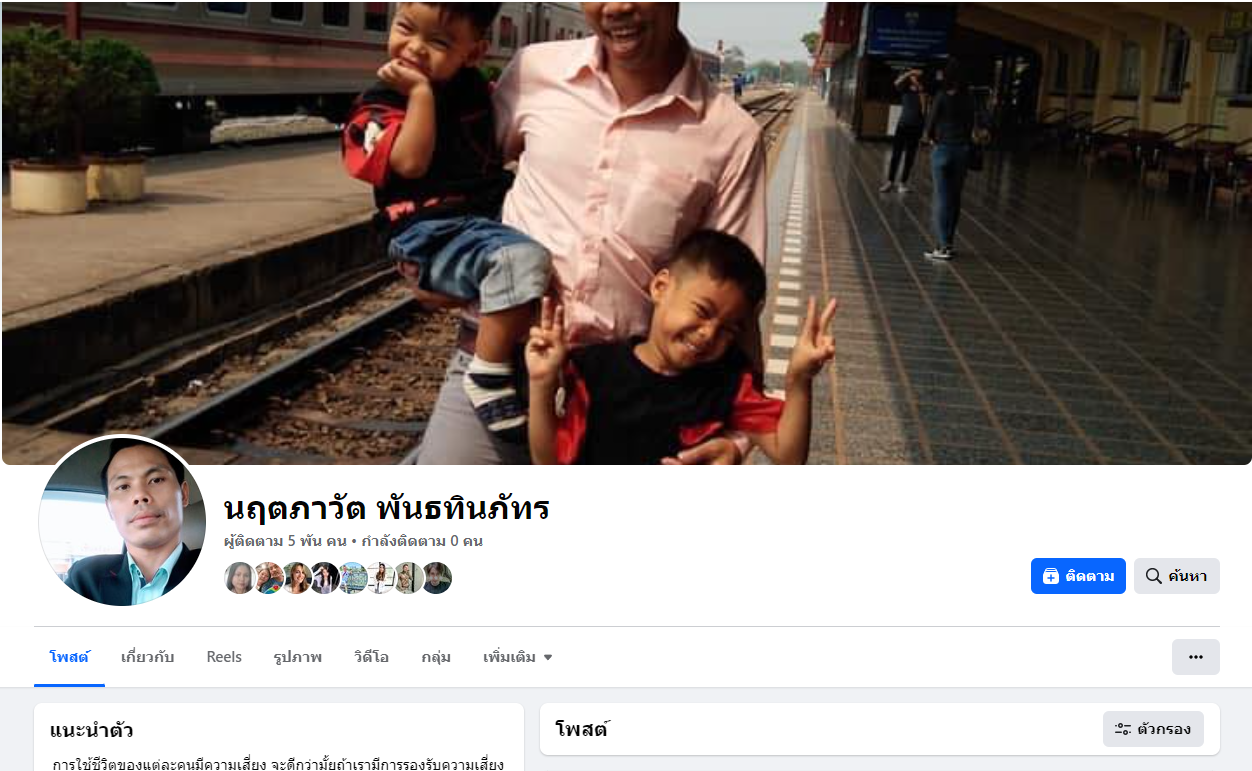This screenshot has width=1252, height=771.
Task: Open the รูปภาพ photos tab
Action: click(x=297, y=657)
